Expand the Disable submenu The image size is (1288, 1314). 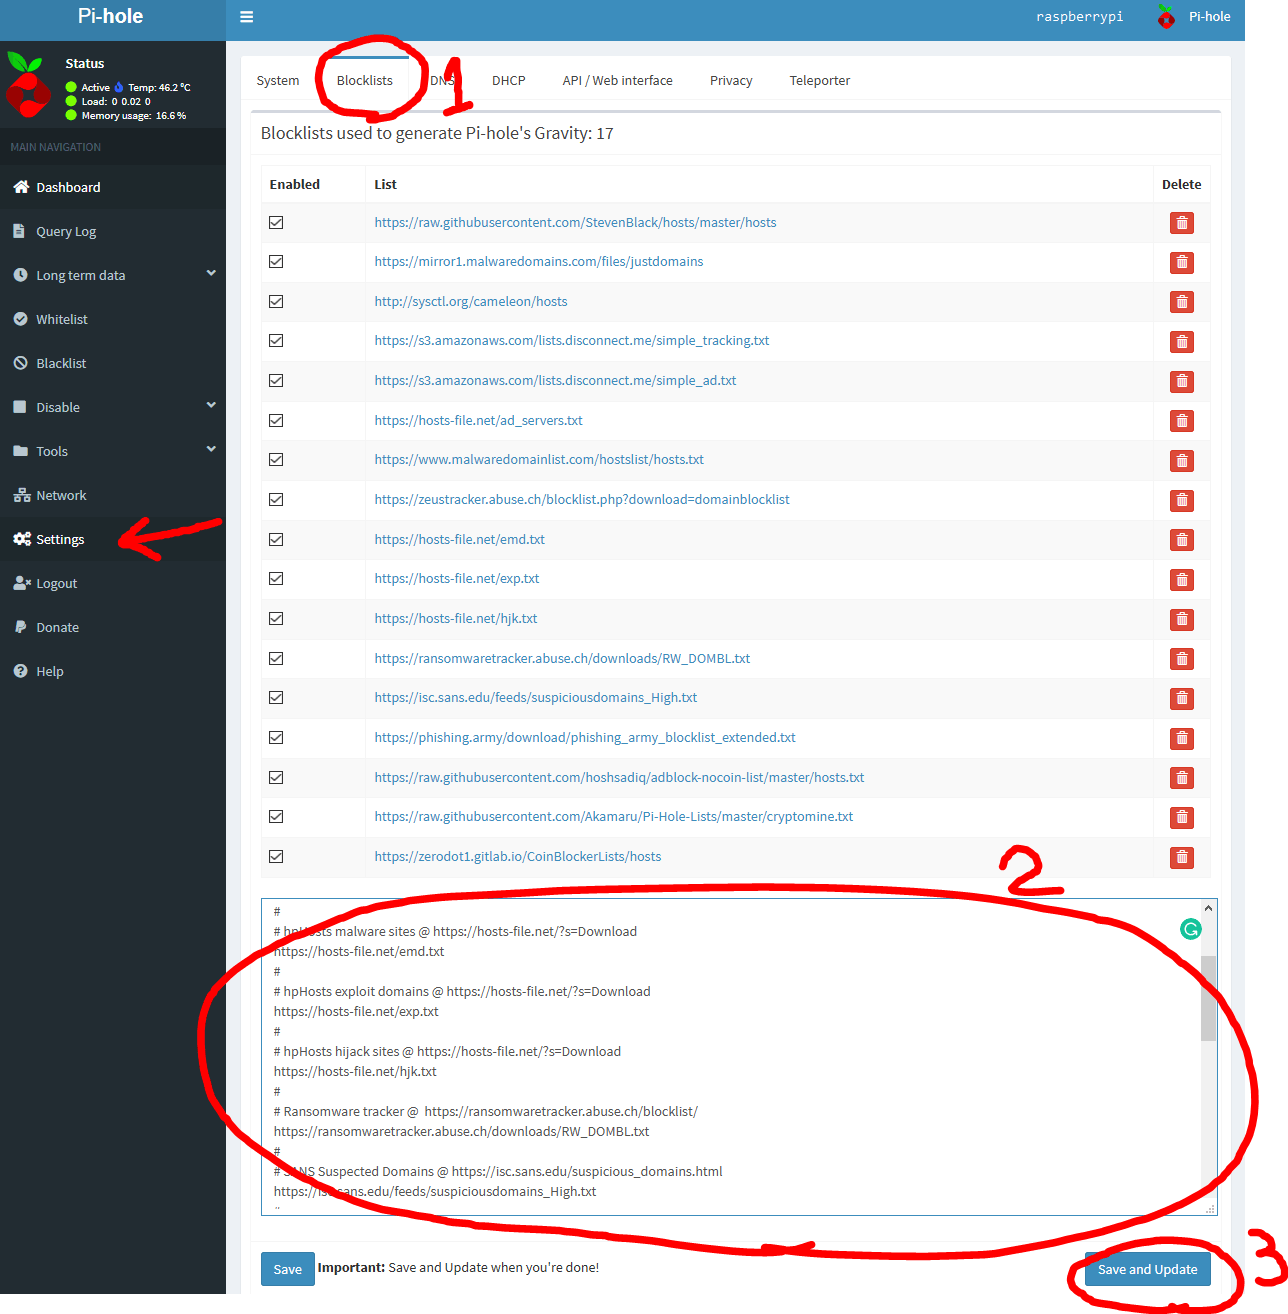click(113, 407)
